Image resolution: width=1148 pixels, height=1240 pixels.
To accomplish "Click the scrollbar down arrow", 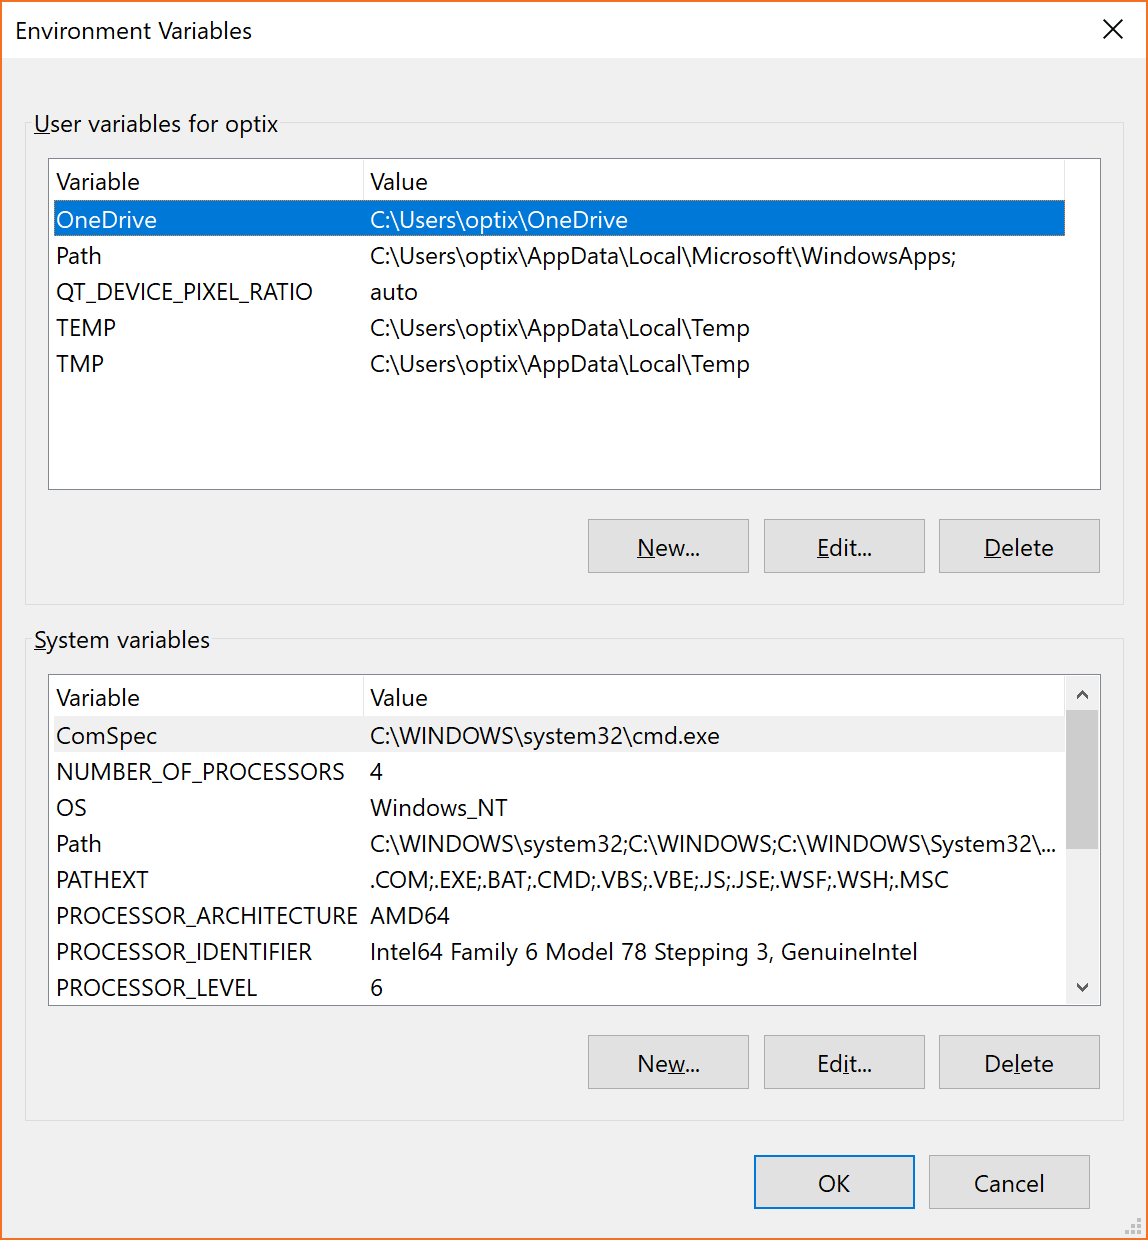I will coord(1083,987).
